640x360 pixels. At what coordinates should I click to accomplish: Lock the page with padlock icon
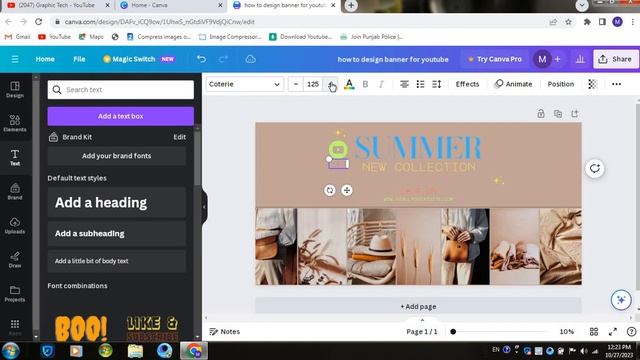click(x=541, y=114)
